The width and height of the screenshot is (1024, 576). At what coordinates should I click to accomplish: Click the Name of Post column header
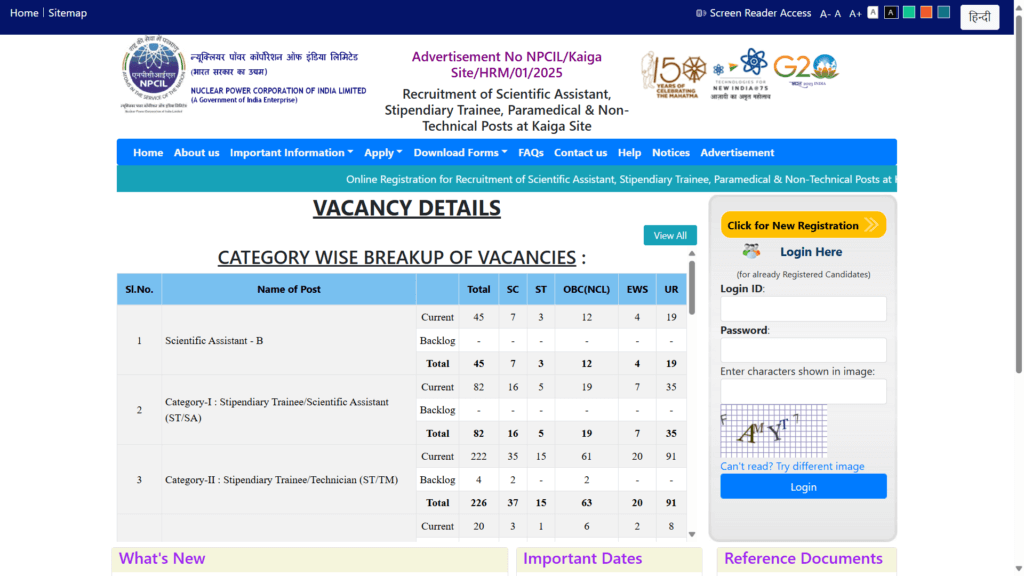289,289
